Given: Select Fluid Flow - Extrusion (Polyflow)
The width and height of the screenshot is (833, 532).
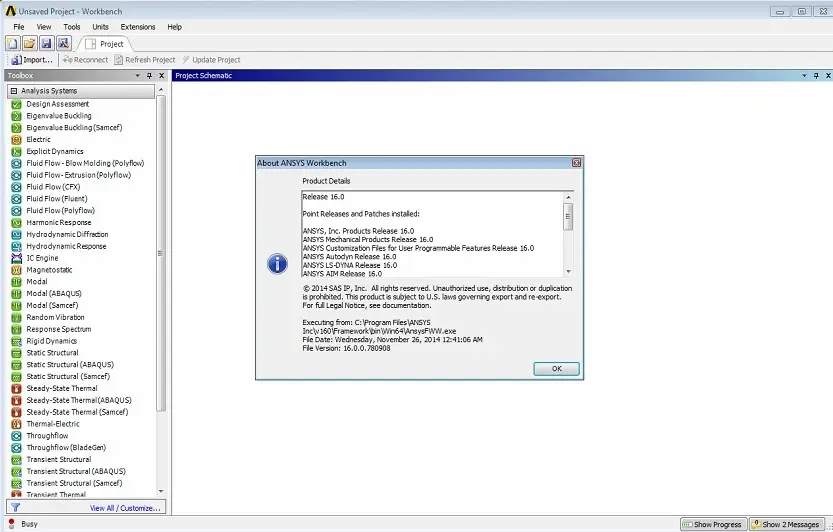Looking at the screenshot, I should [x=79, y=175].
